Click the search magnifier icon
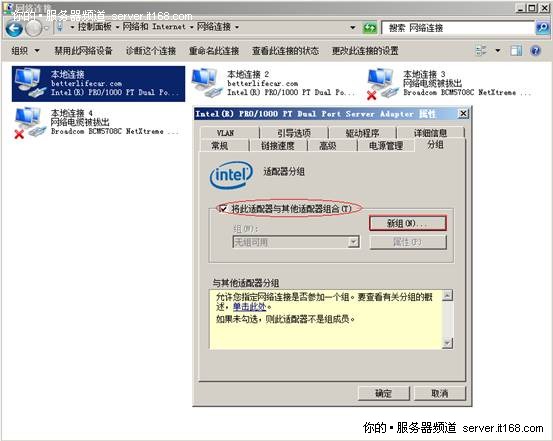Screen dimensions: 553x441 (542, 28)
